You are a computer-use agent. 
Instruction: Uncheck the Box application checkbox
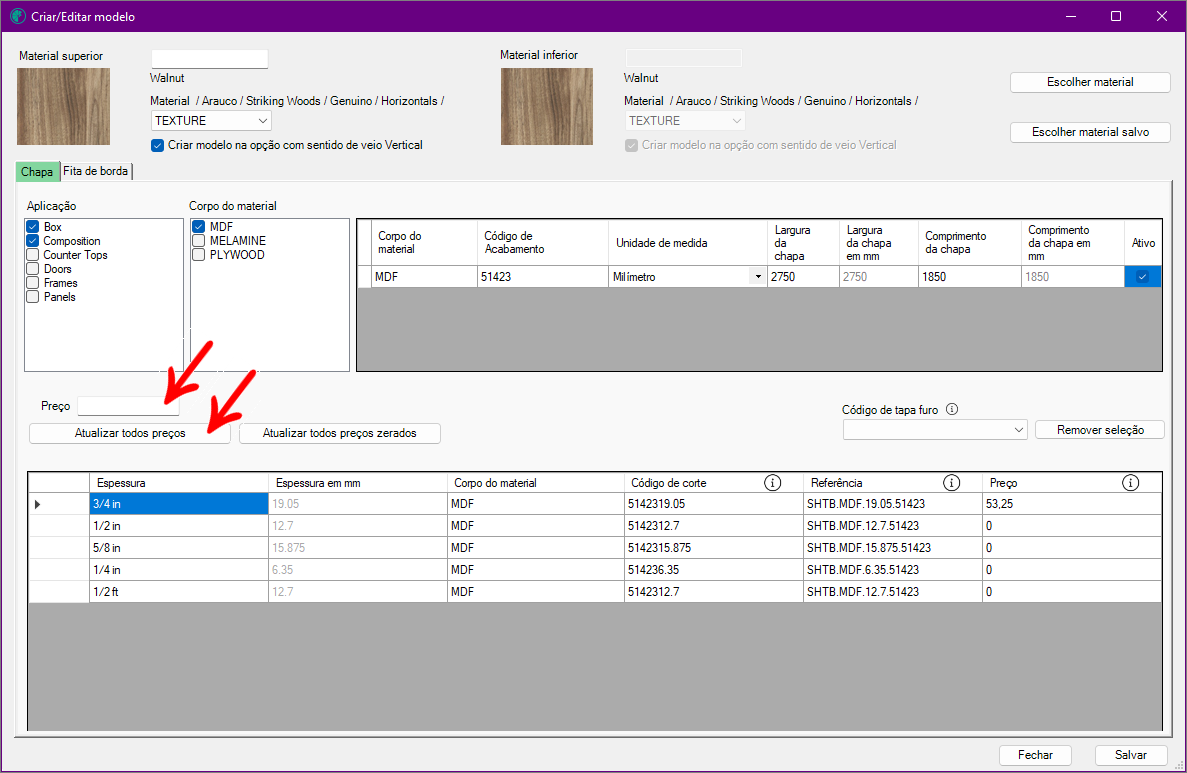coord(33,227)
